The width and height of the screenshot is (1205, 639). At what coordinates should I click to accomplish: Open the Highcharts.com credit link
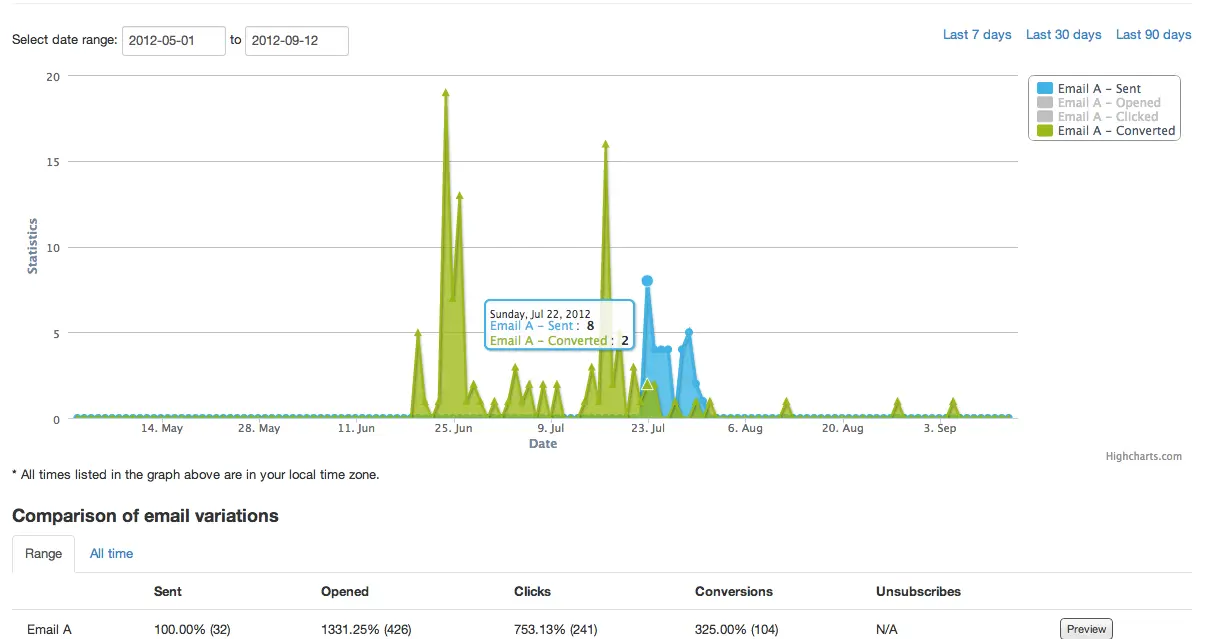1144,456
